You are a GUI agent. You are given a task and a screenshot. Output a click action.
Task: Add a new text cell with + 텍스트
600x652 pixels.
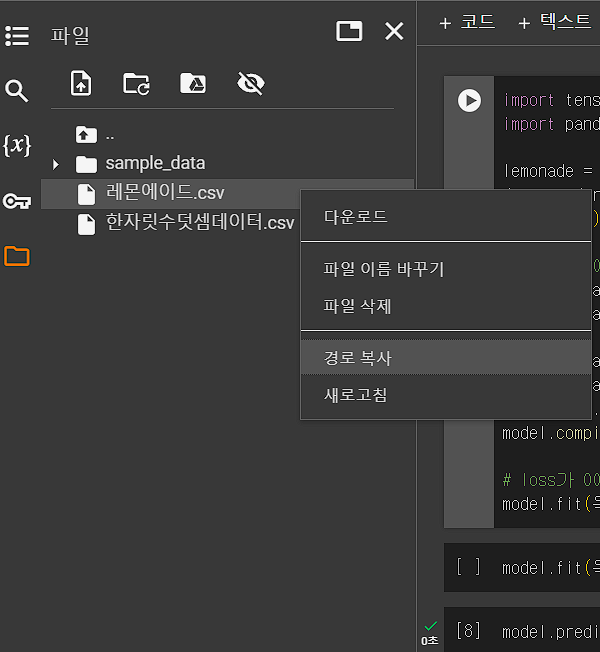(x=555, y=22)
